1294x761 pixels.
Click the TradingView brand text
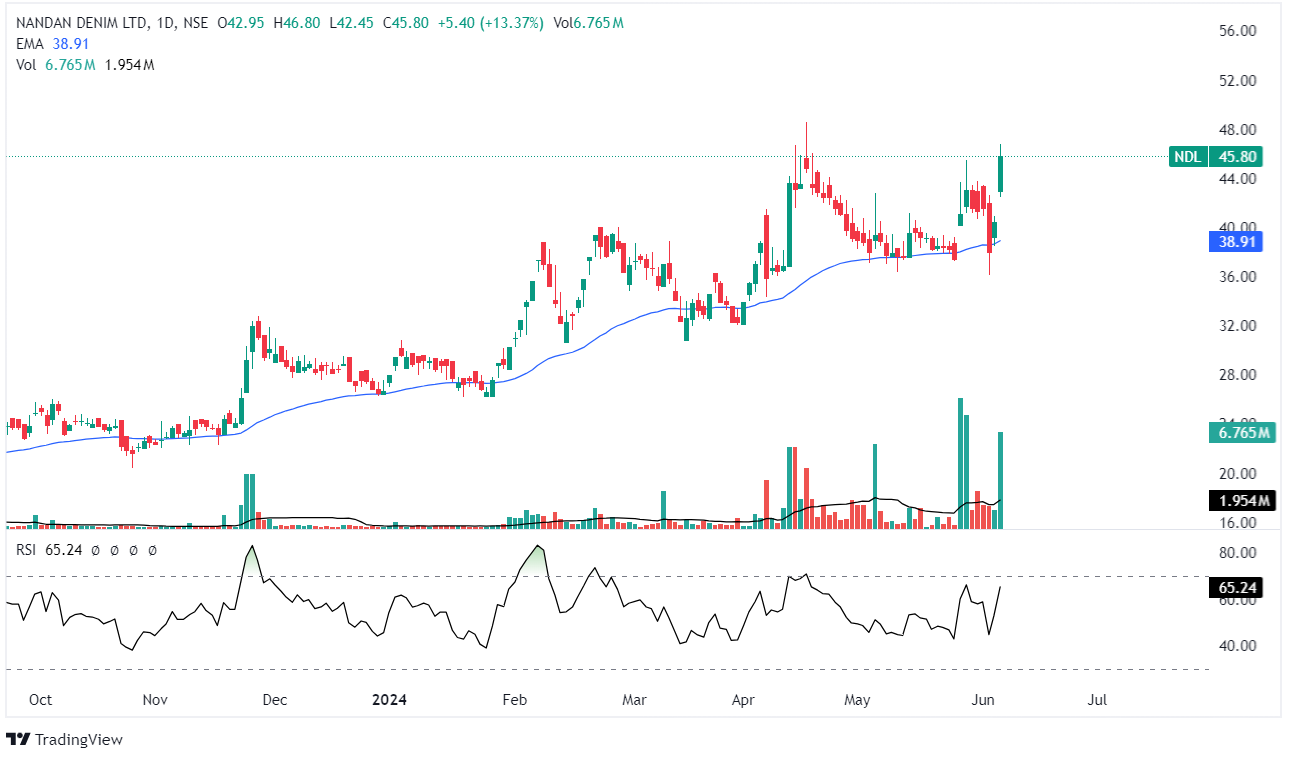78,739
